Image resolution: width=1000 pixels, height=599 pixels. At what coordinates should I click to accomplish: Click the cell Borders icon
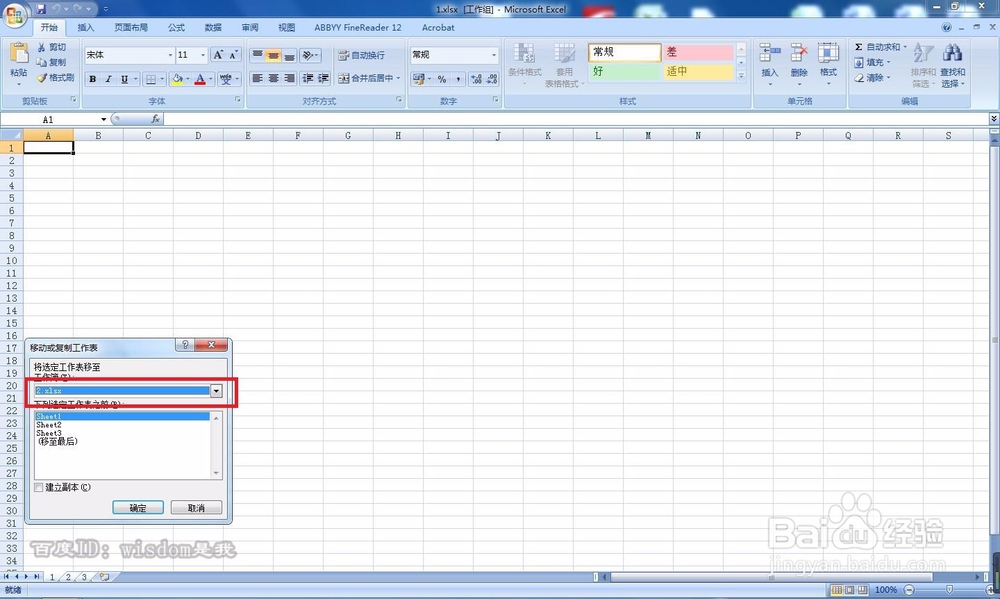[151, 79]
